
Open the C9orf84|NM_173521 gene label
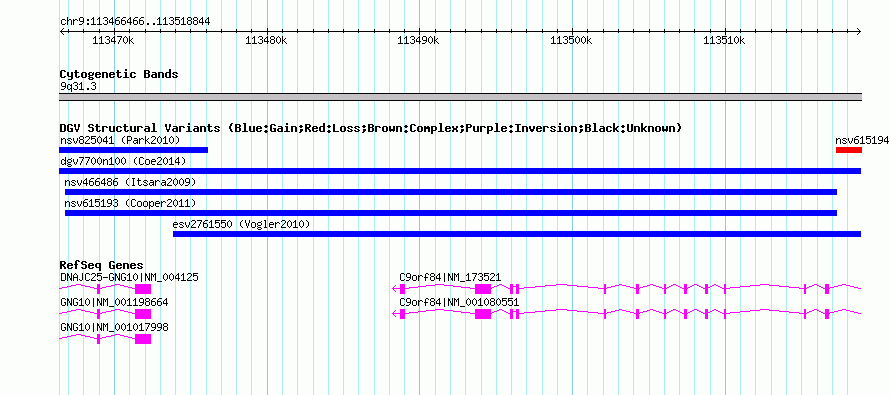pyautogui.click(x=450, y=277)
